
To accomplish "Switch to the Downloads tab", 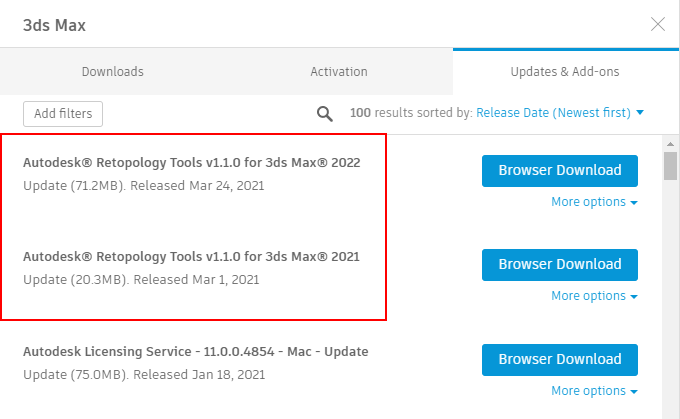I will (x=112, y=72).
